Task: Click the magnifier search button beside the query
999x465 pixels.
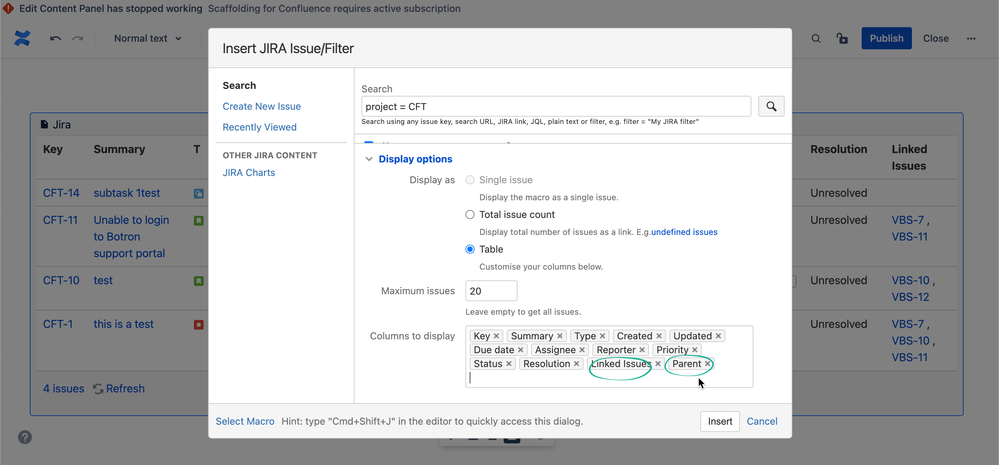Action: click(x=771, y=106)
